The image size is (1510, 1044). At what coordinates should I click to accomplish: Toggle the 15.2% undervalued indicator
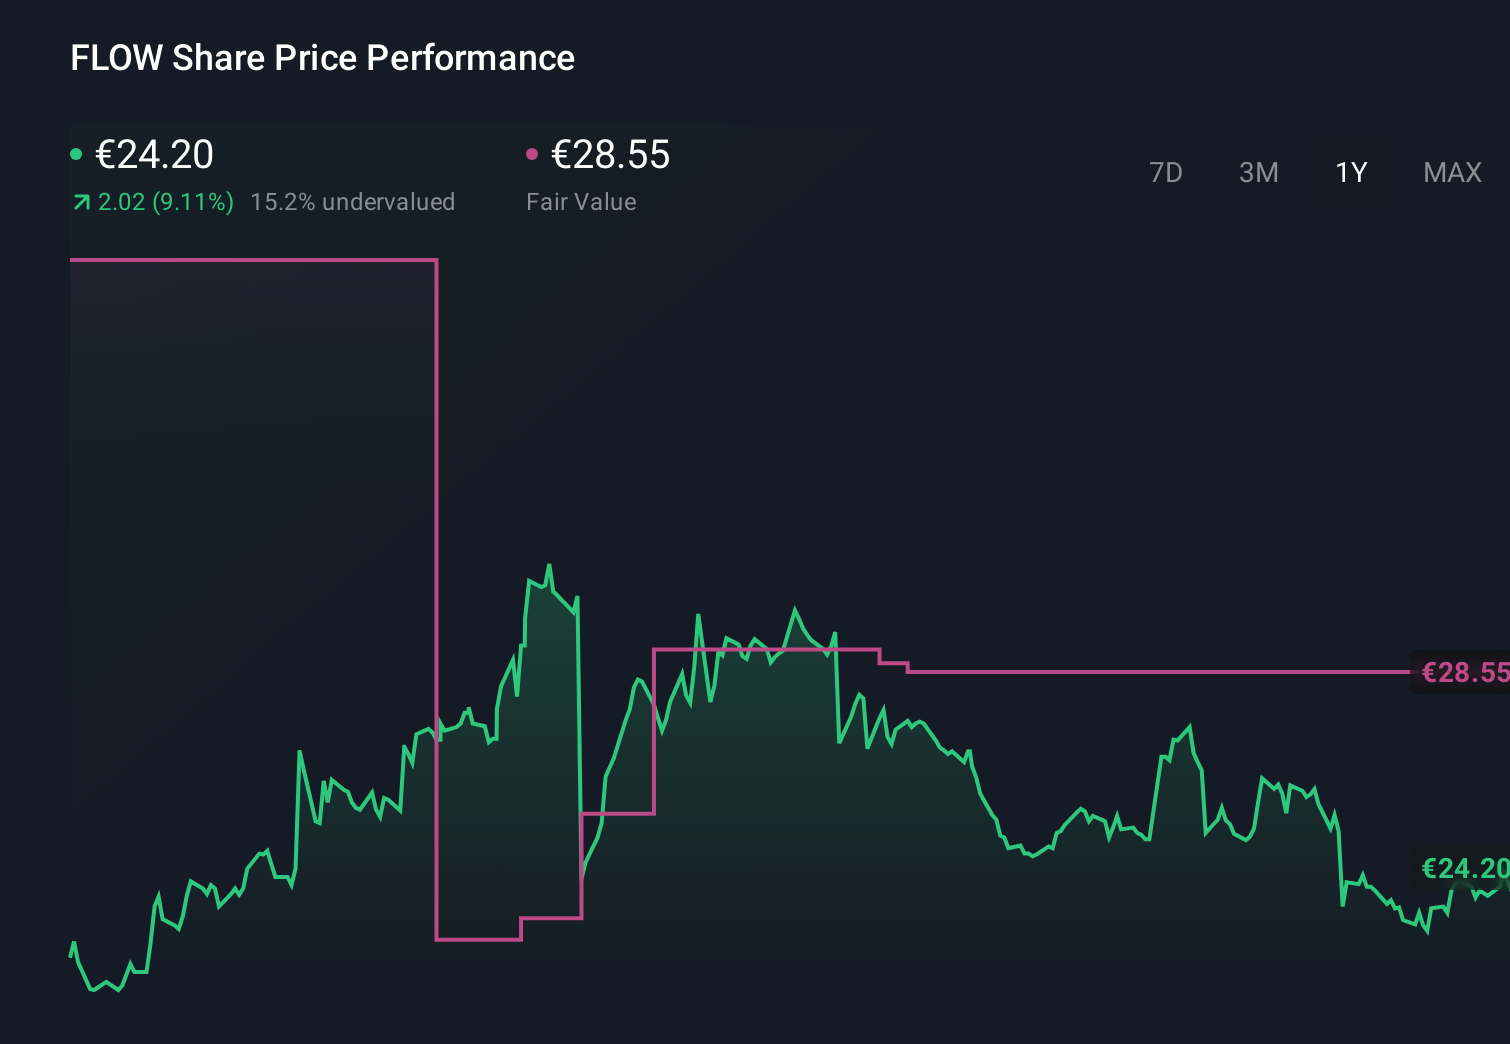pos(354,201)
